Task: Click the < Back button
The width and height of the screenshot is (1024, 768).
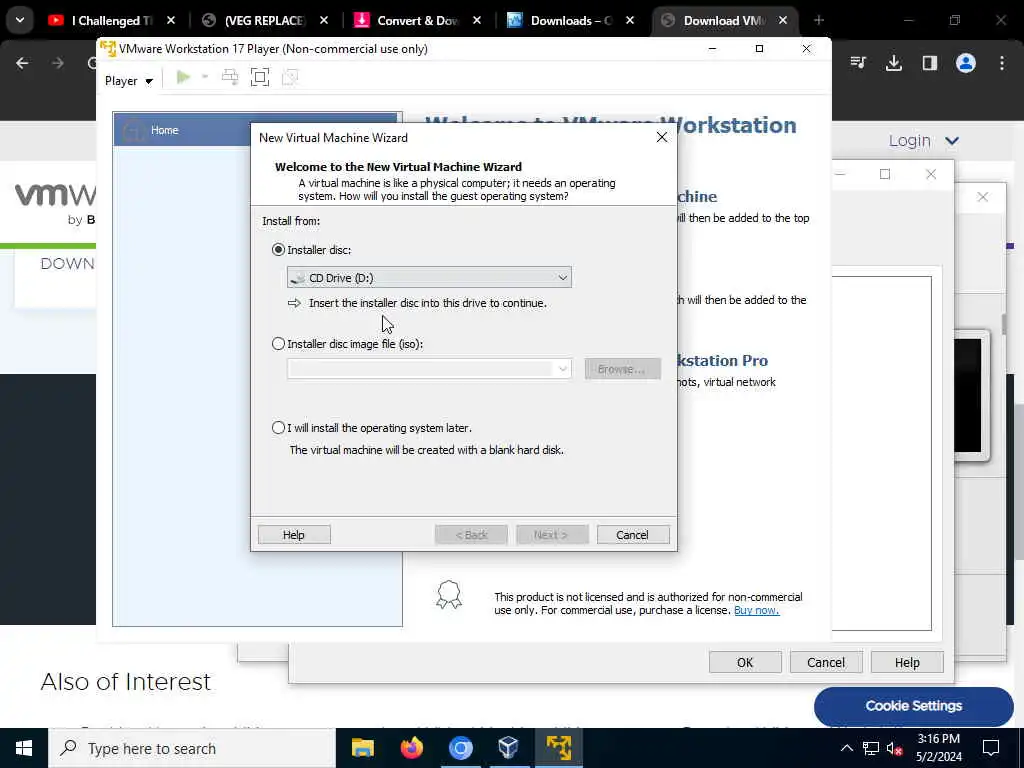Action: tap(471, 535)
